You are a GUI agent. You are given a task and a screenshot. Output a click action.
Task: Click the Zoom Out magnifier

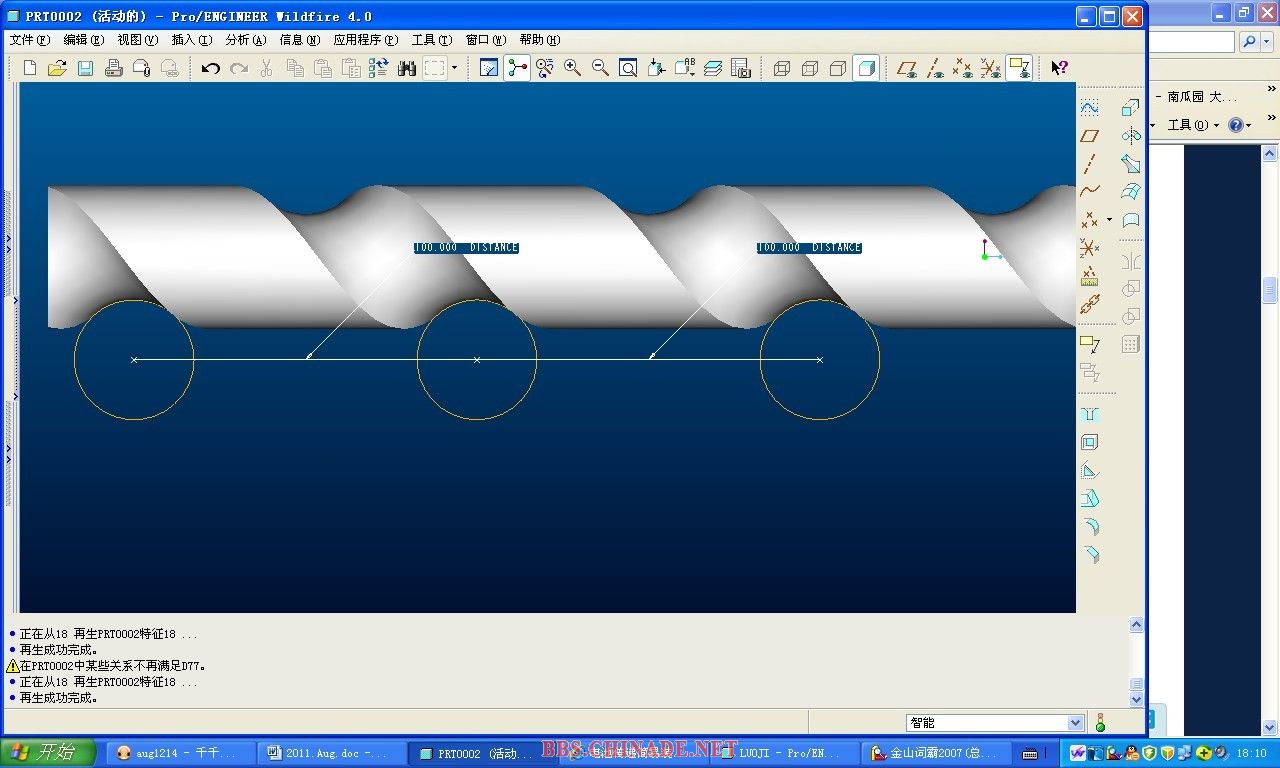point(600,68)
